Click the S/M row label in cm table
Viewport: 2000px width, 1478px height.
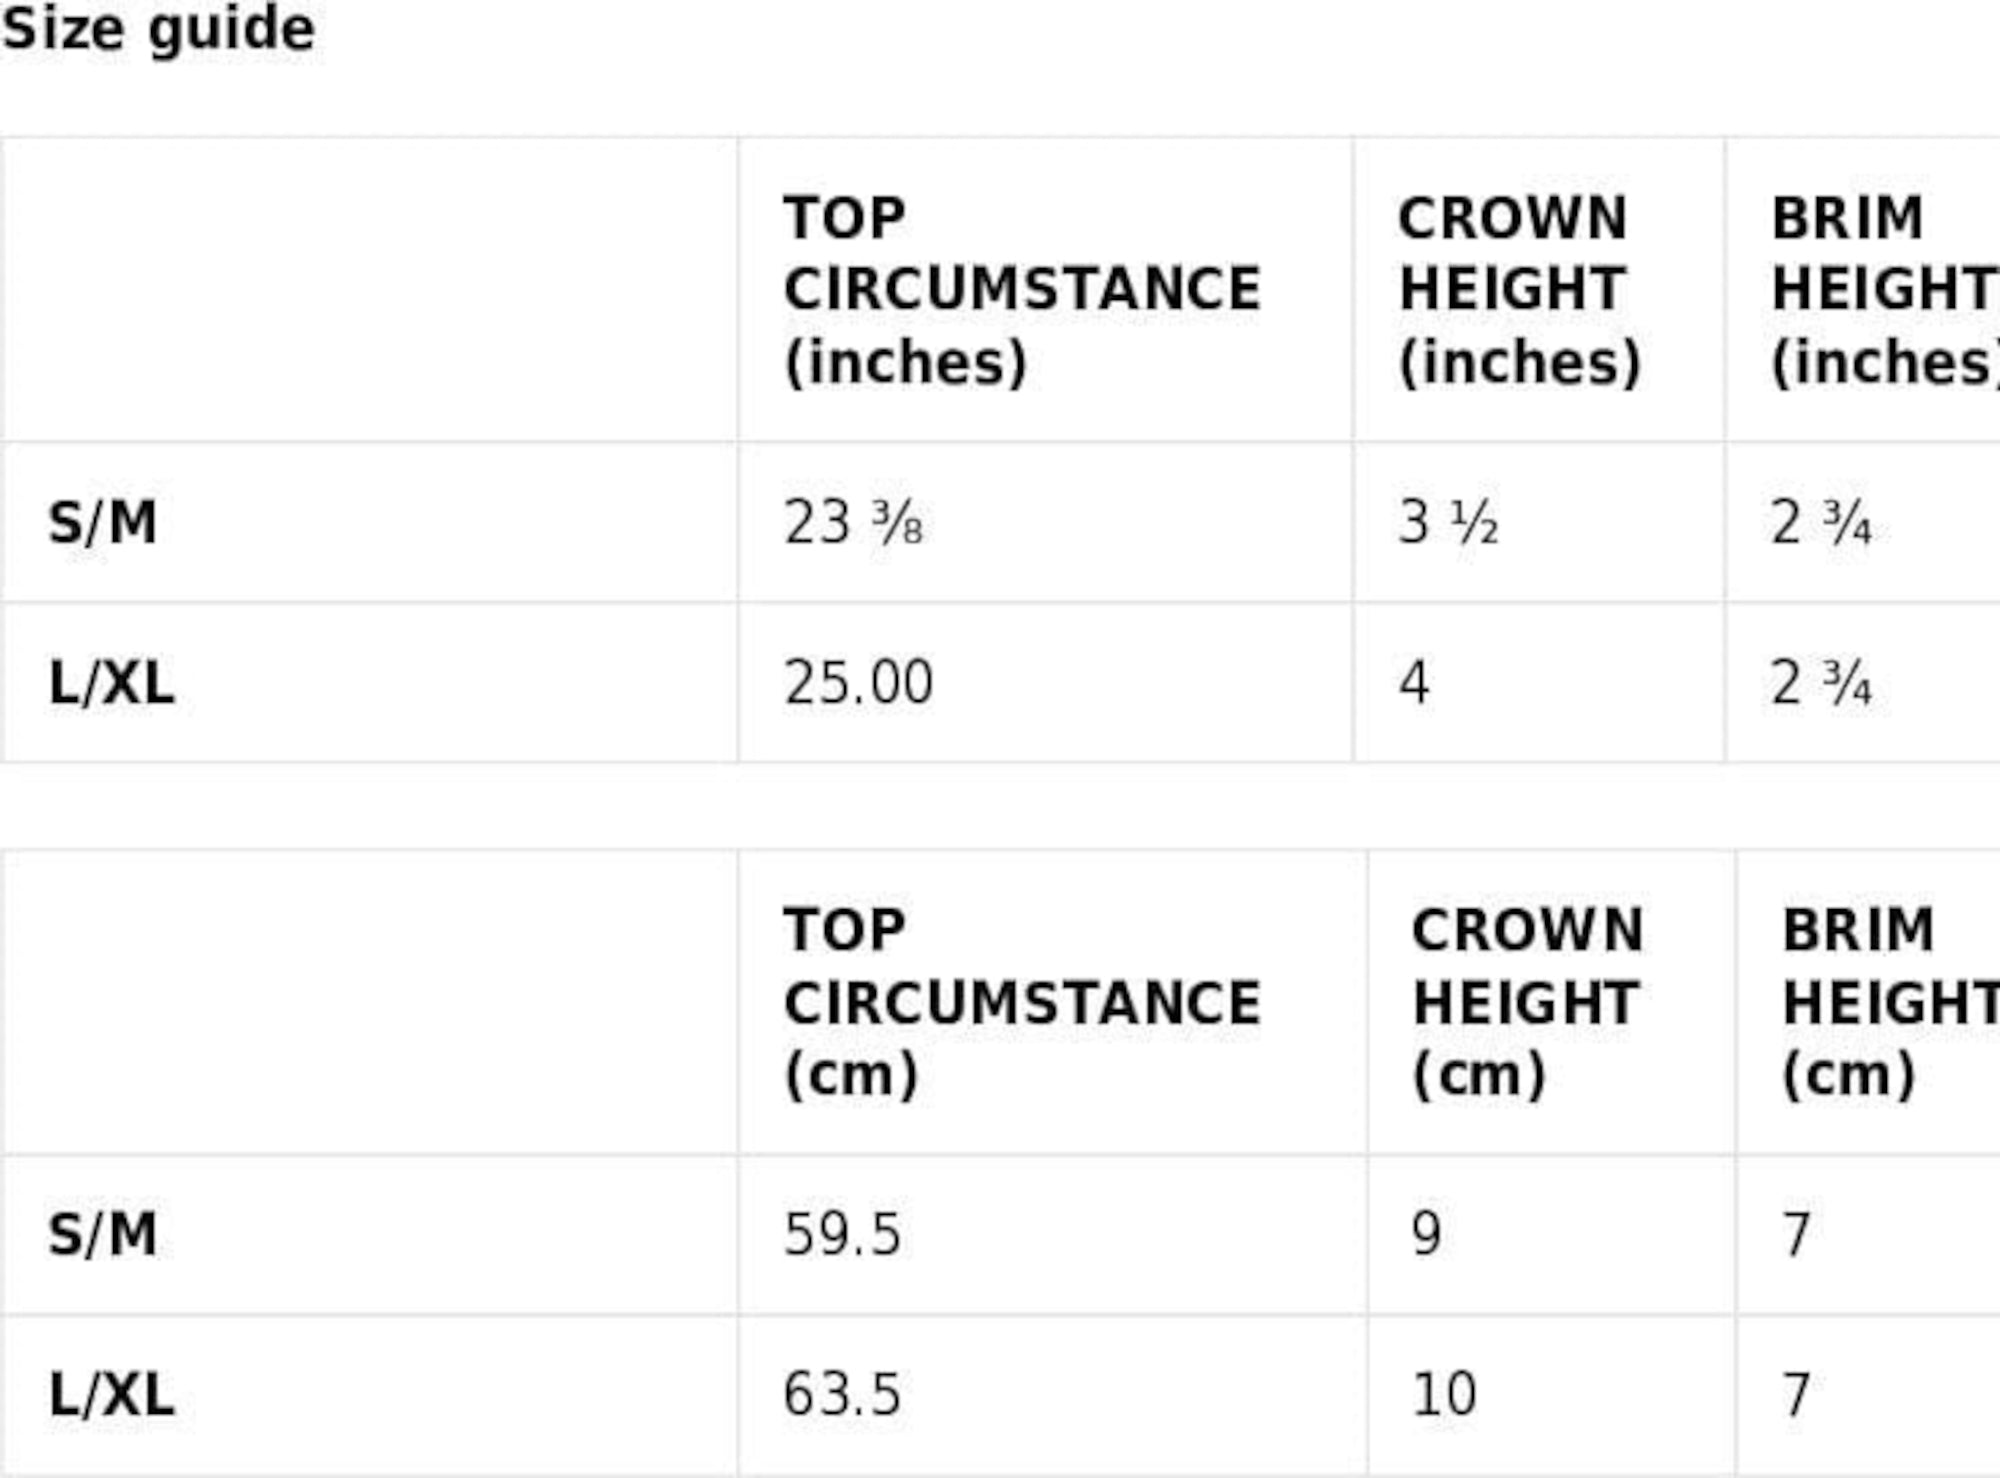coord(103,1235)
